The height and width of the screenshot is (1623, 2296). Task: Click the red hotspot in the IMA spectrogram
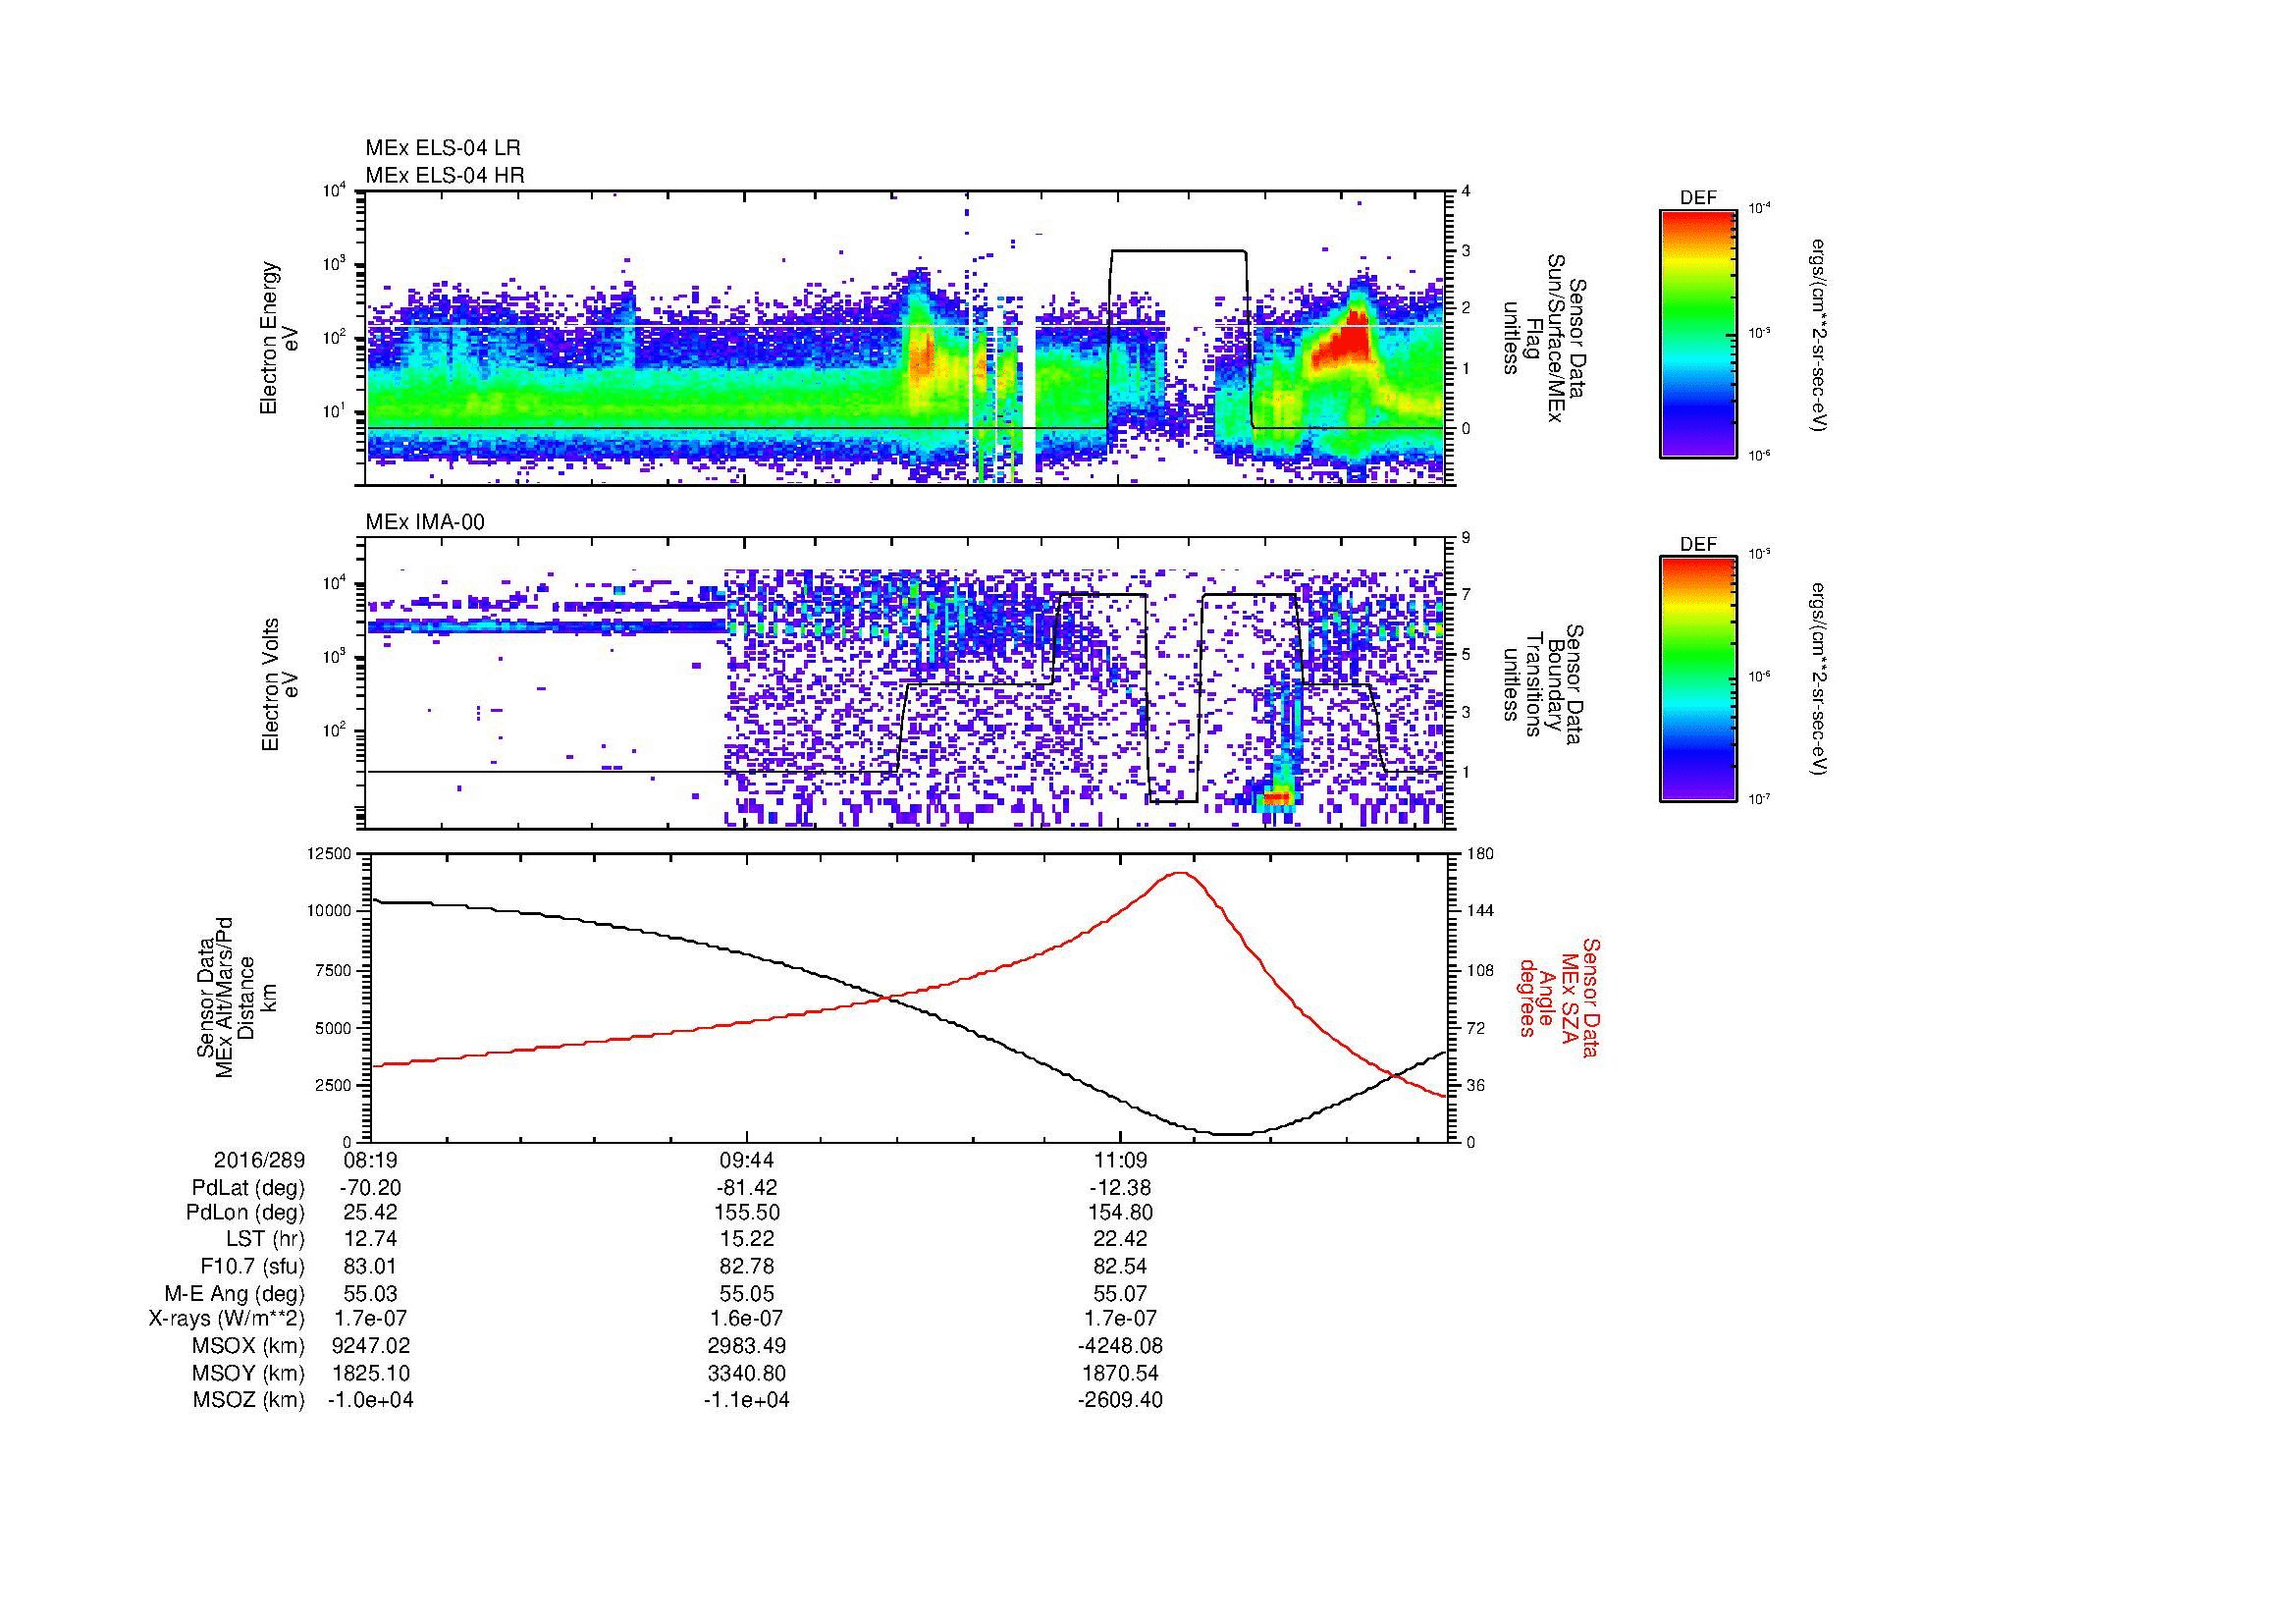tap(1279, 797)
